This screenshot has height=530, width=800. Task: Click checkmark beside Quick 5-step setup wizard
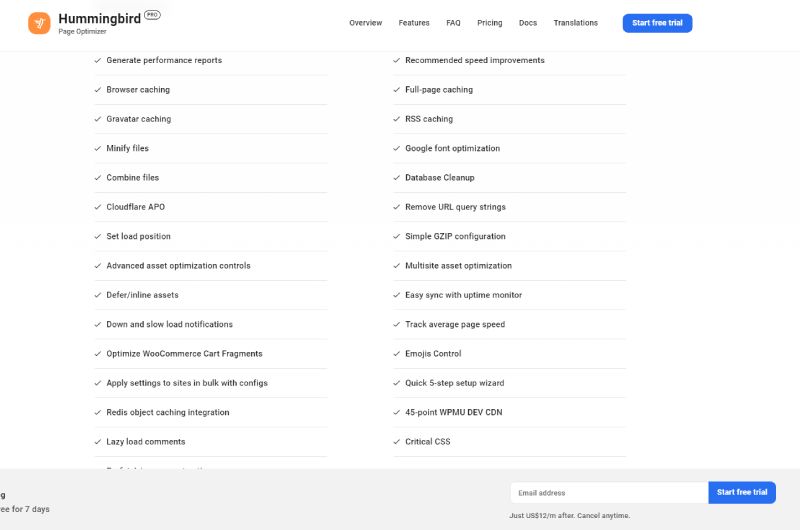[396, 383]
